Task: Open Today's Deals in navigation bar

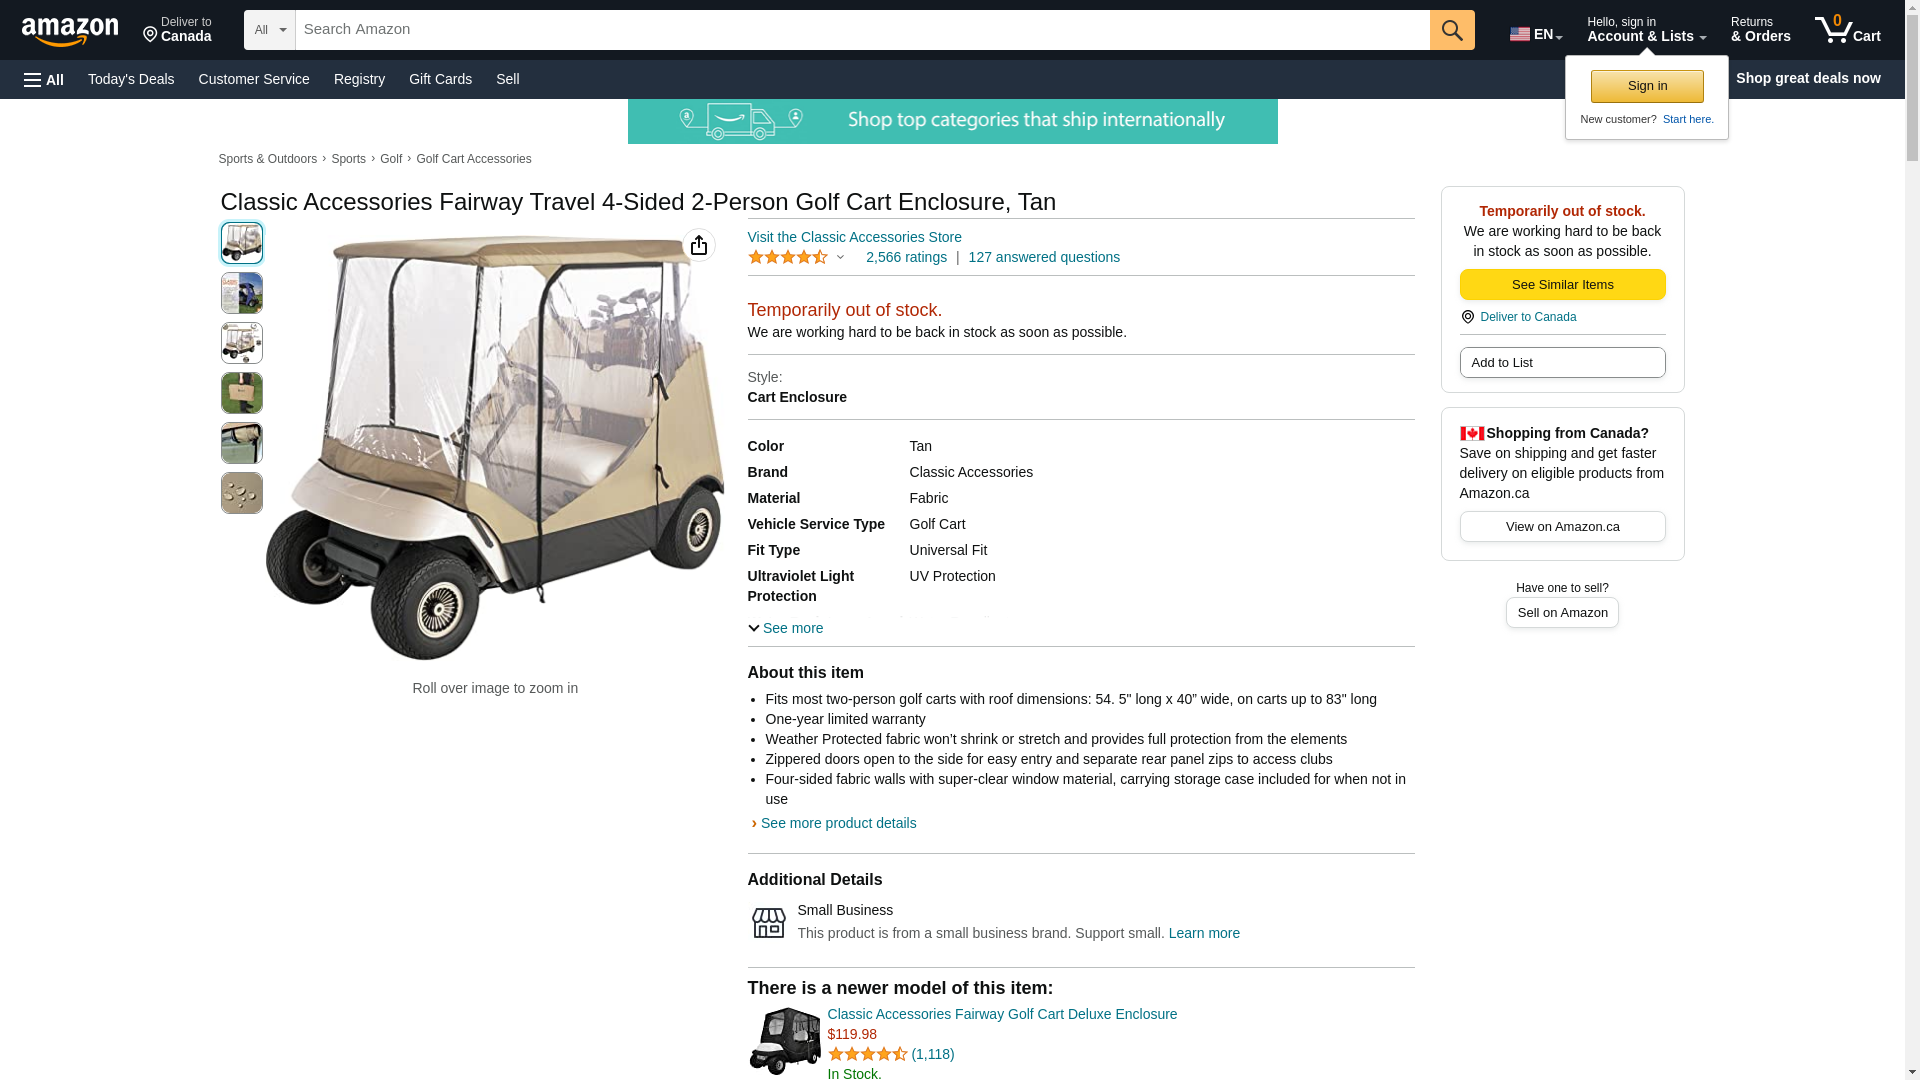Action: pos(131,79)
